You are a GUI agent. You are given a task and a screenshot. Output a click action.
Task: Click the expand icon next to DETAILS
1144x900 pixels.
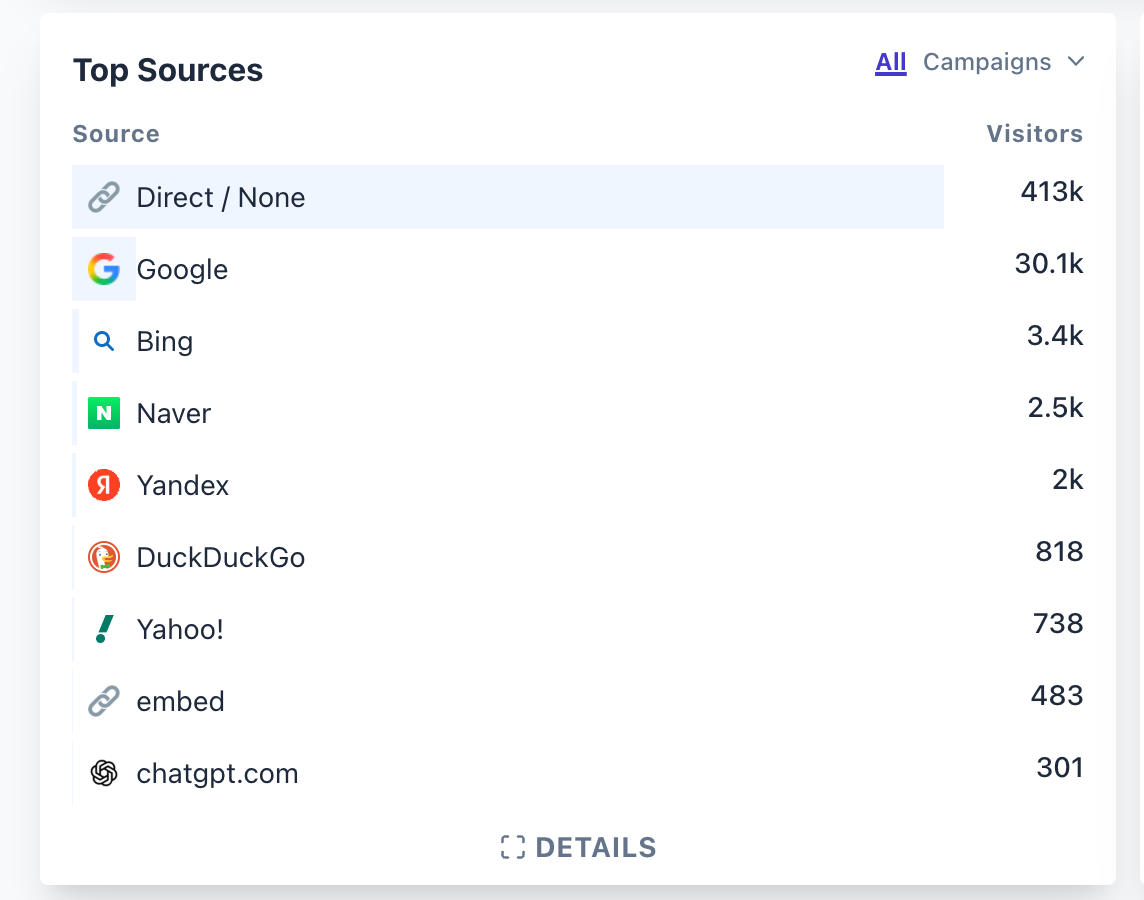pos(512,848)
